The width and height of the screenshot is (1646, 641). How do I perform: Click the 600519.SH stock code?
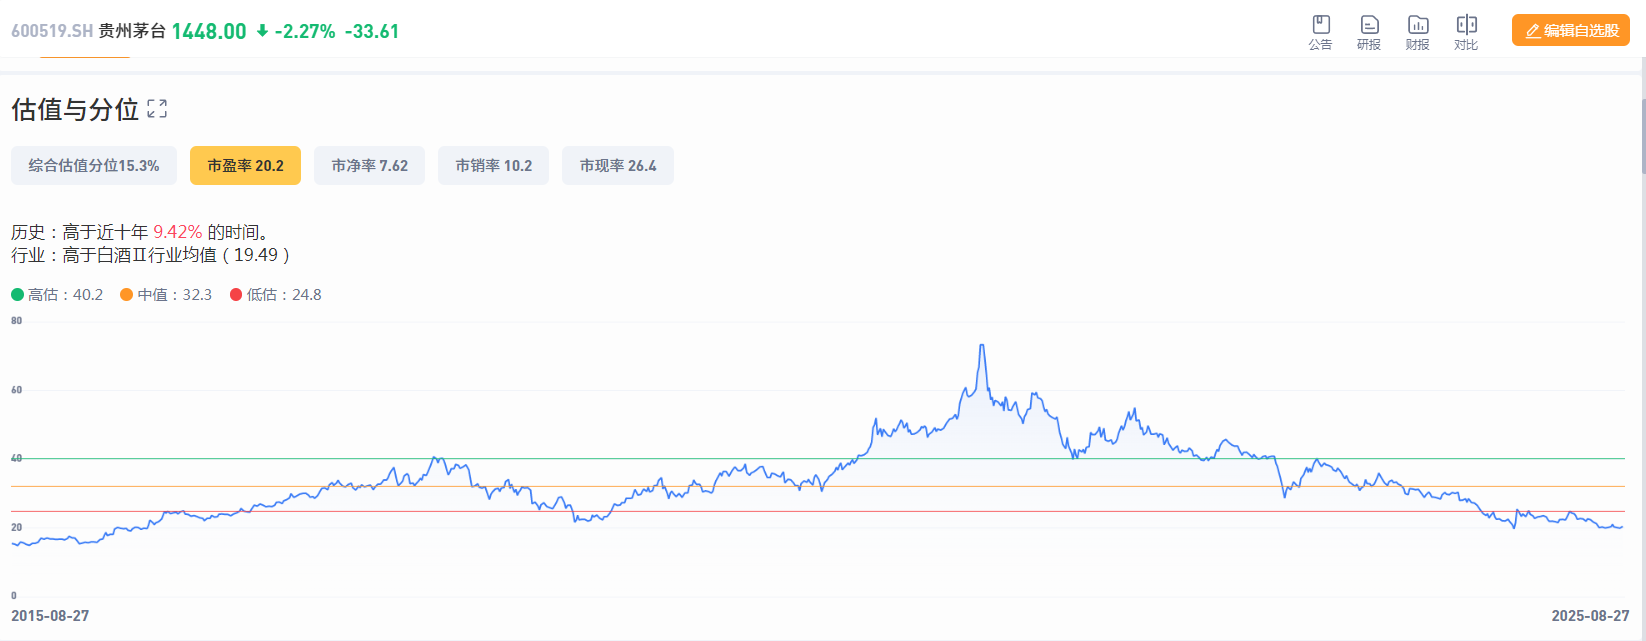[x=52, y=31]
